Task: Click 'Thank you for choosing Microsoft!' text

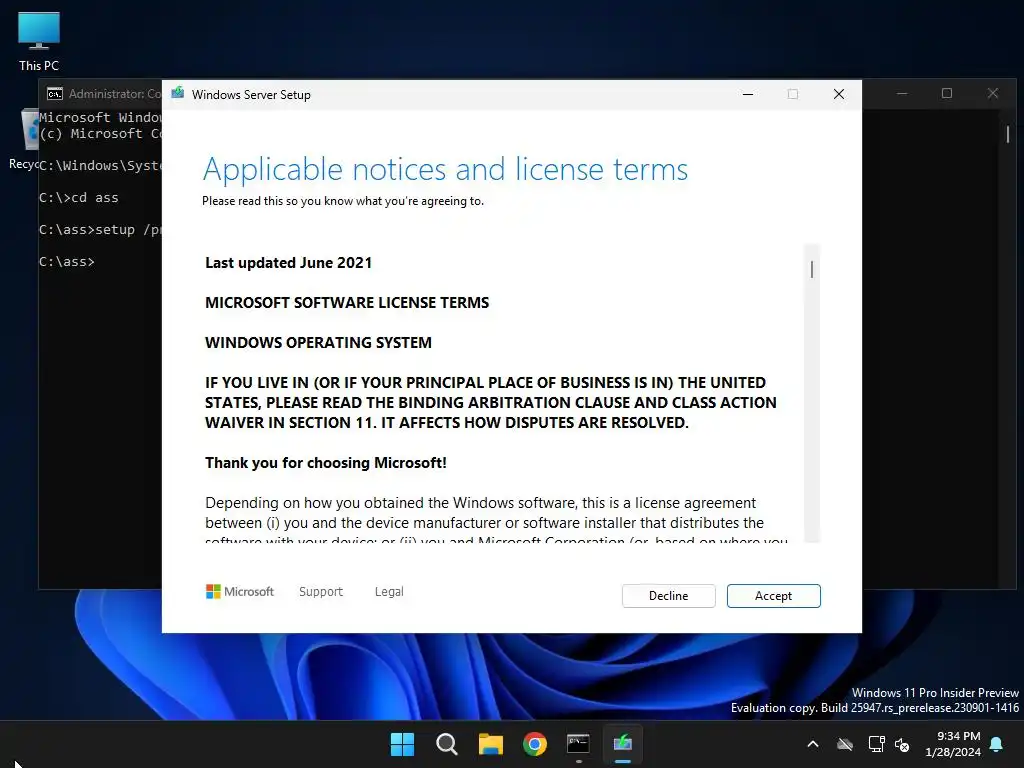Action: (x=326, y=462)
